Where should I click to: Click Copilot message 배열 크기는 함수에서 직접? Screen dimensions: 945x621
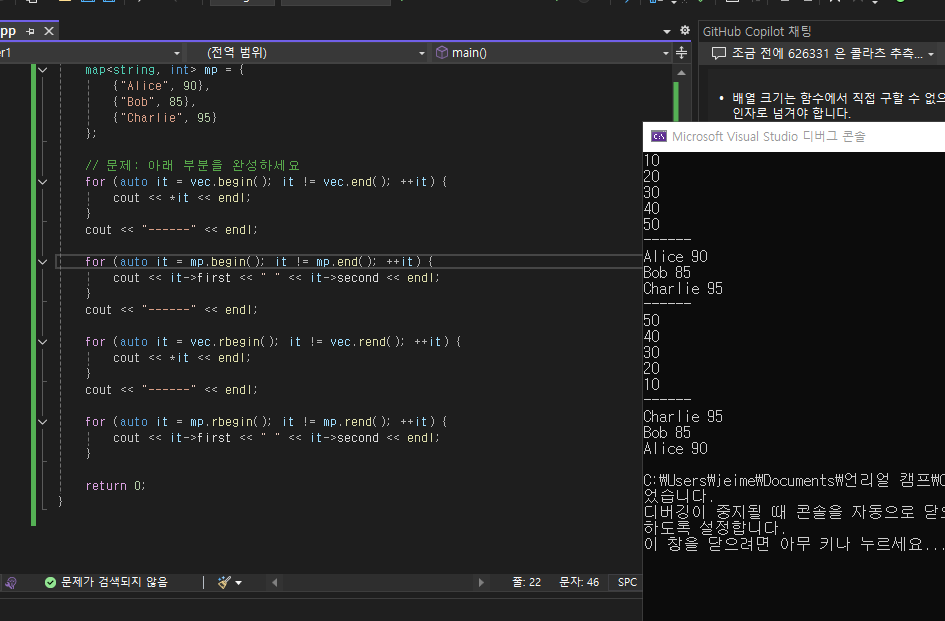click(838, 98)
